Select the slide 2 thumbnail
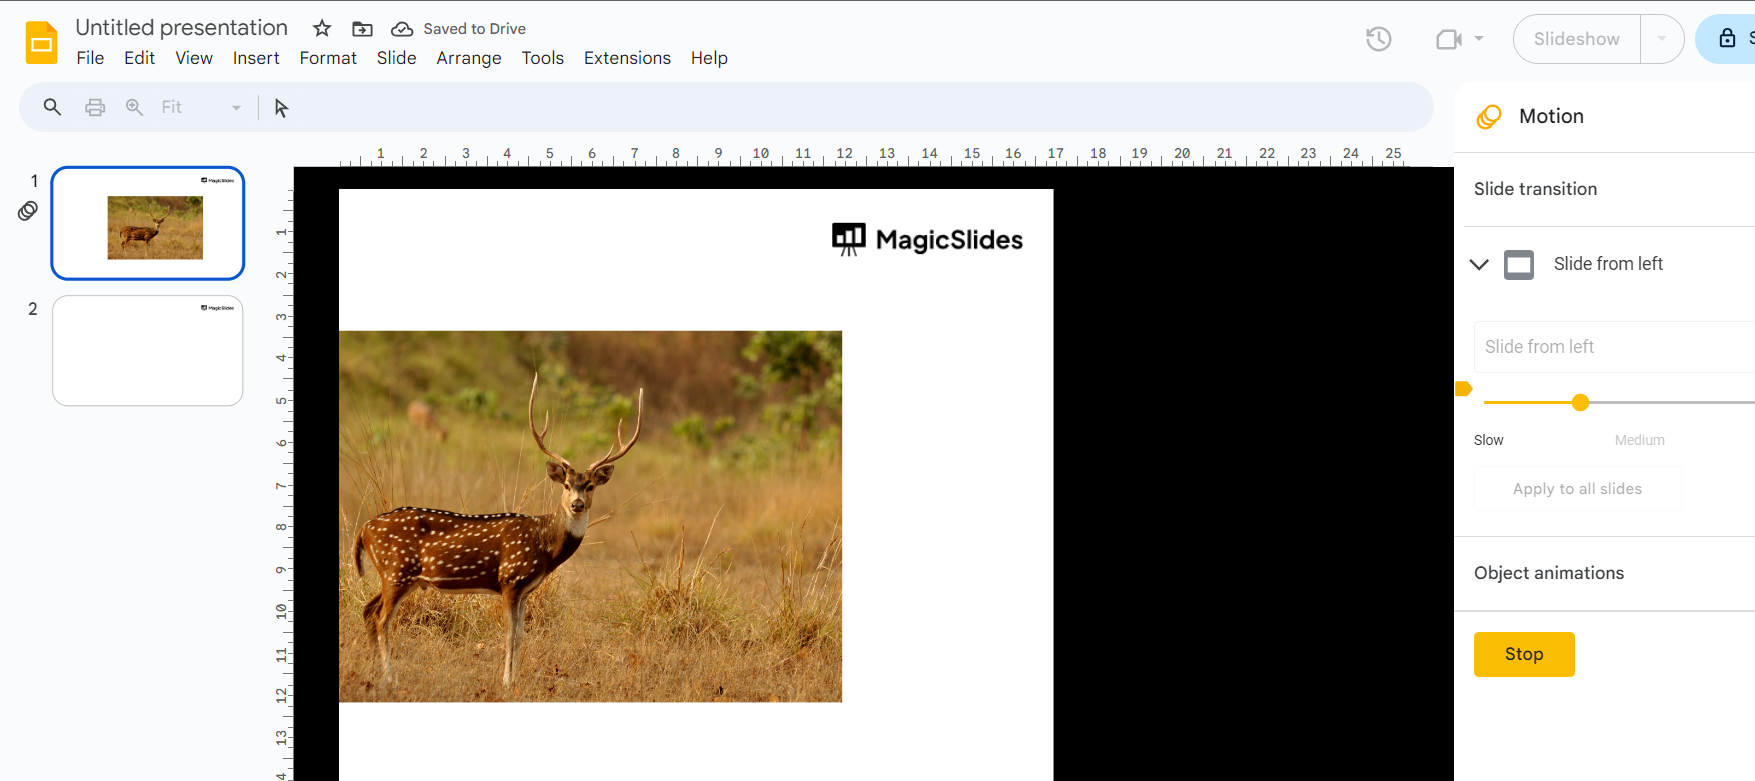This screenshot has height=781, width=1755. [x=148, y=351]
